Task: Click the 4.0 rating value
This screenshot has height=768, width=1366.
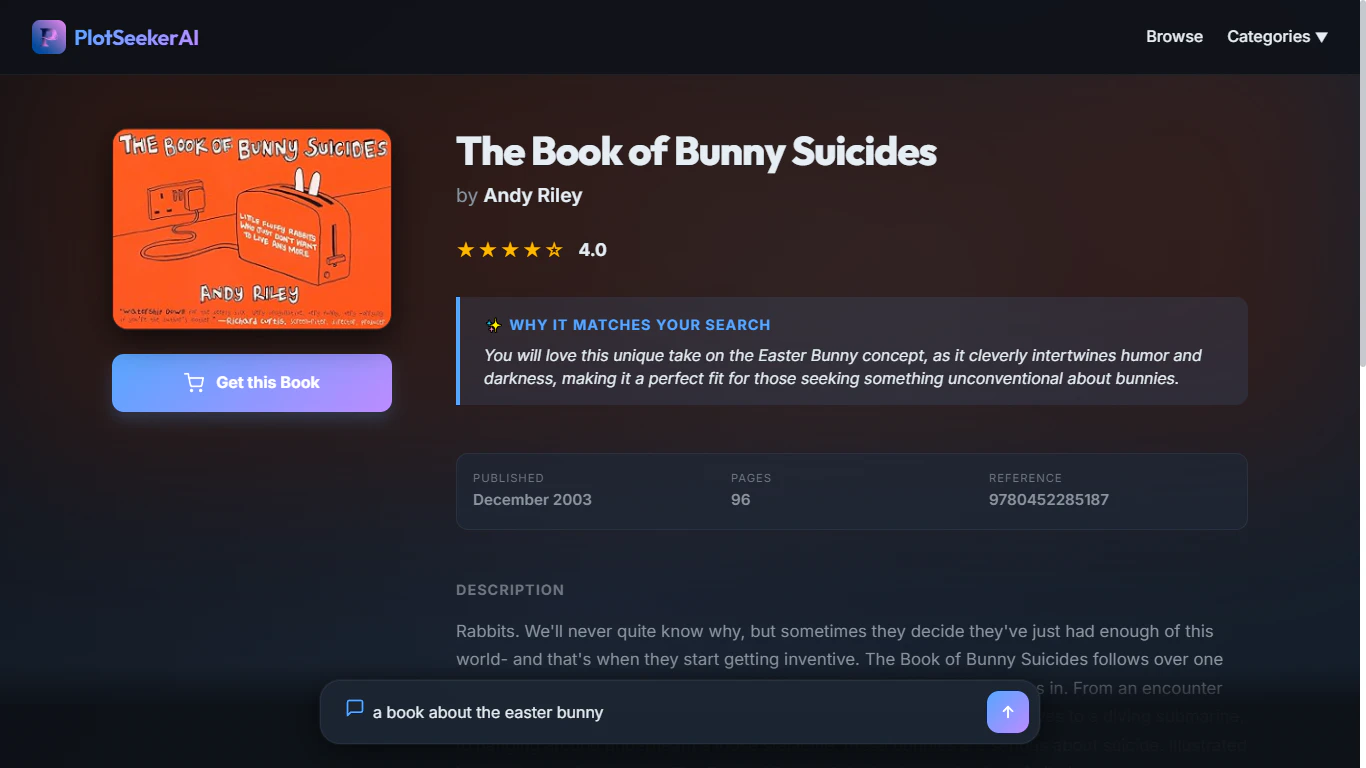Action: pyautogui.click(x=593, y=250)
